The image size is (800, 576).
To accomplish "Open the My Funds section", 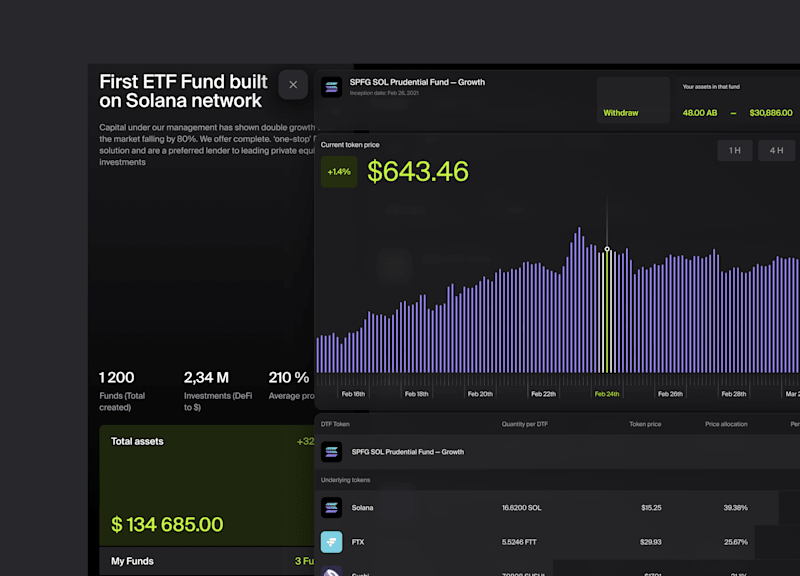I will [x=207, y=561].
